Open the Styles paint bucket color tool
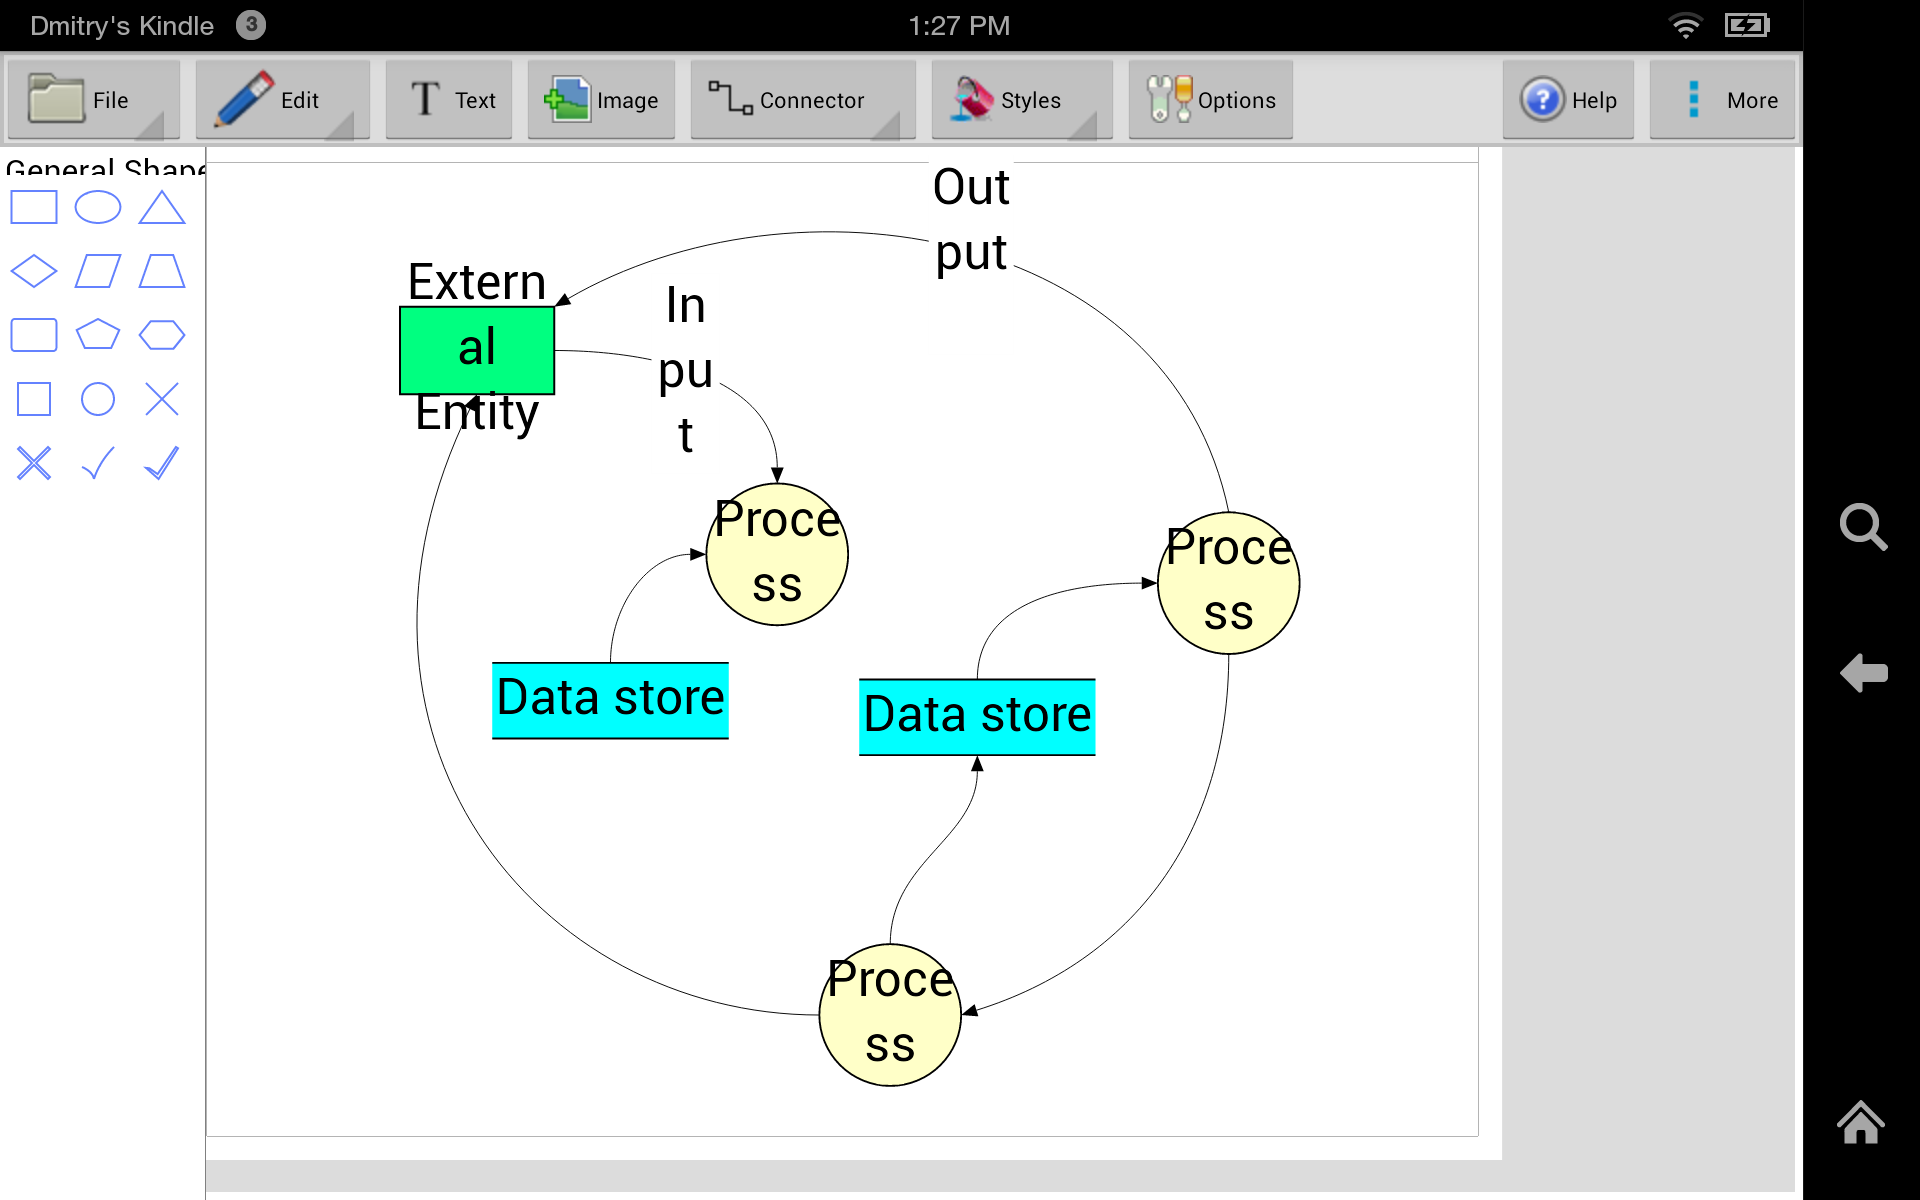This screenshot has height=1200, width=1920. click(x=971, y=99)
